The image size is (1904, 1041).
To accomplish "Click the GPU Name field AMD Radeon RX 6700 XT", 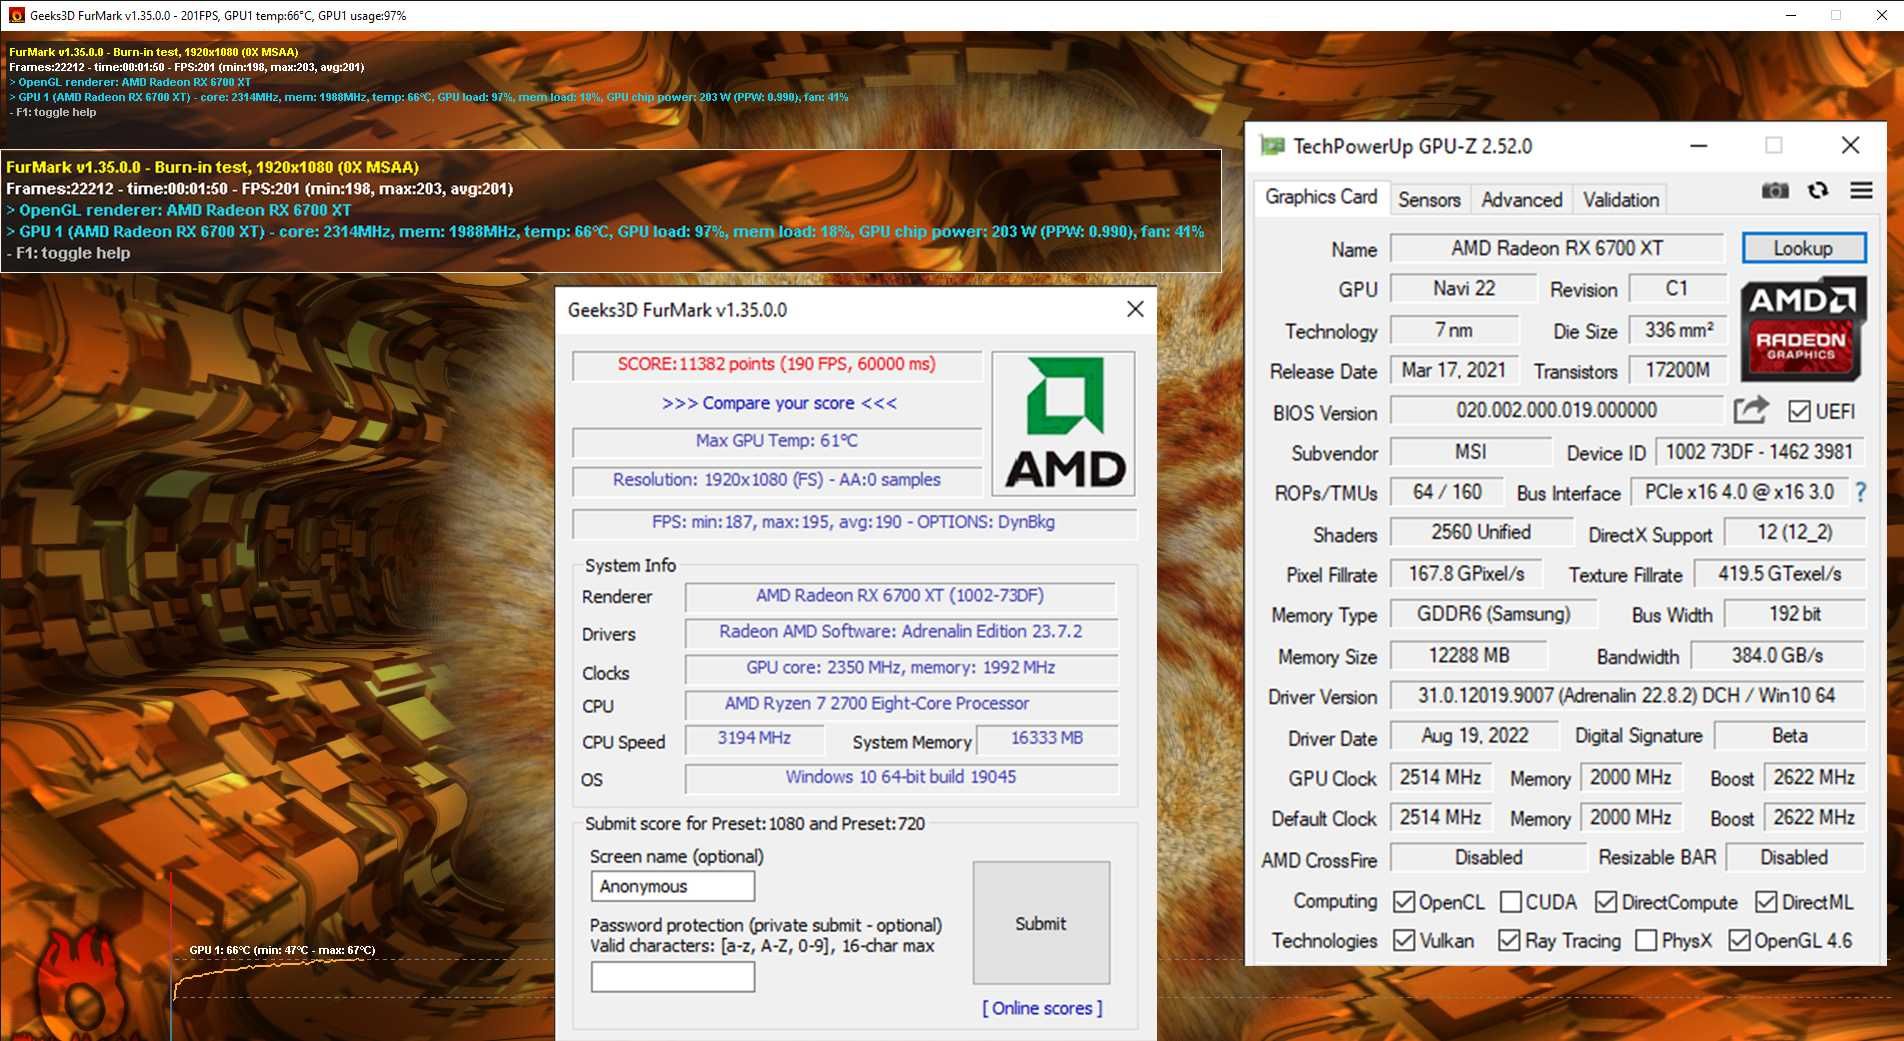I will pos(1557,248).
